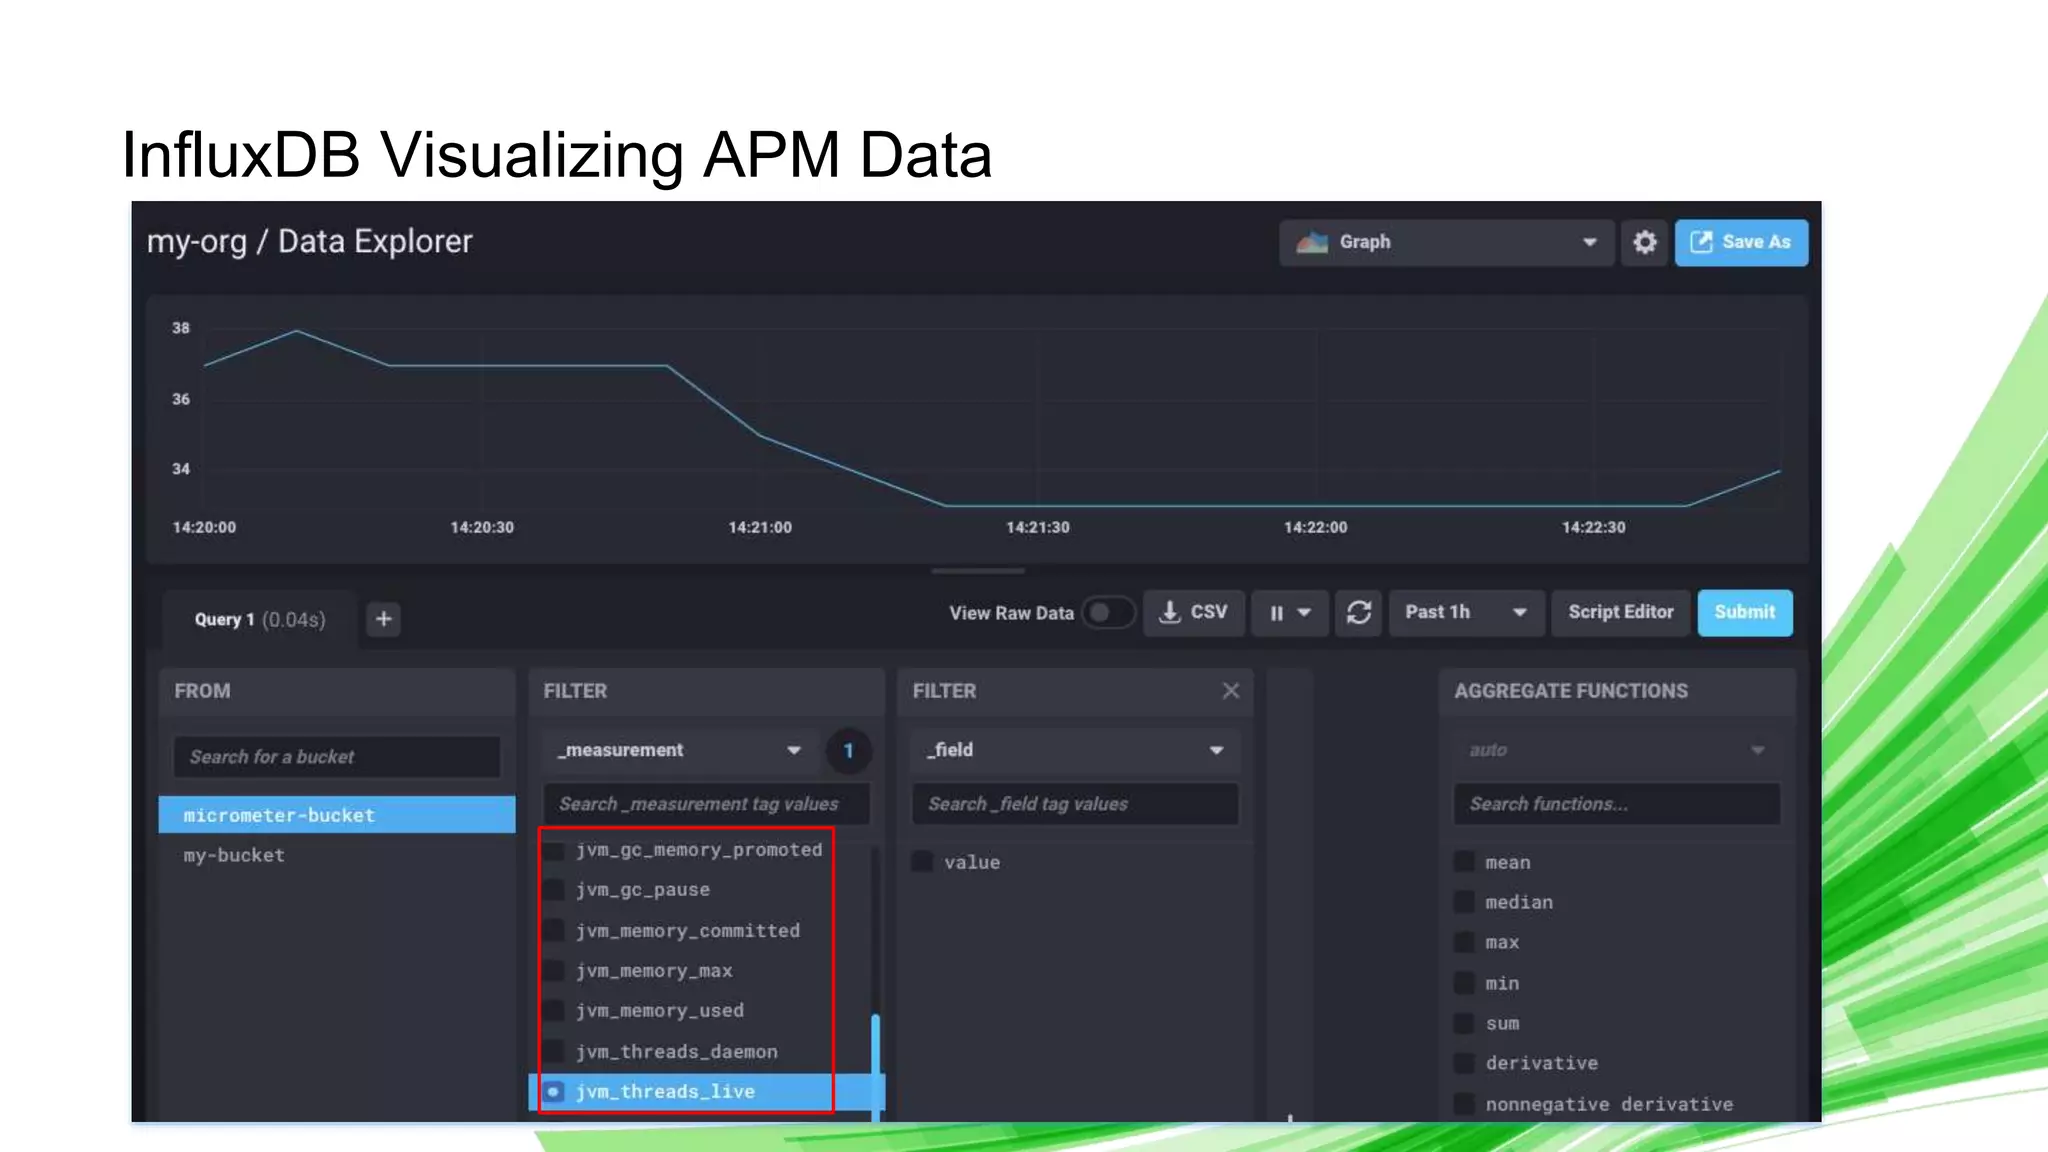Open visualization settings gear icon

pyautogui.click(x=1645, y=242)
